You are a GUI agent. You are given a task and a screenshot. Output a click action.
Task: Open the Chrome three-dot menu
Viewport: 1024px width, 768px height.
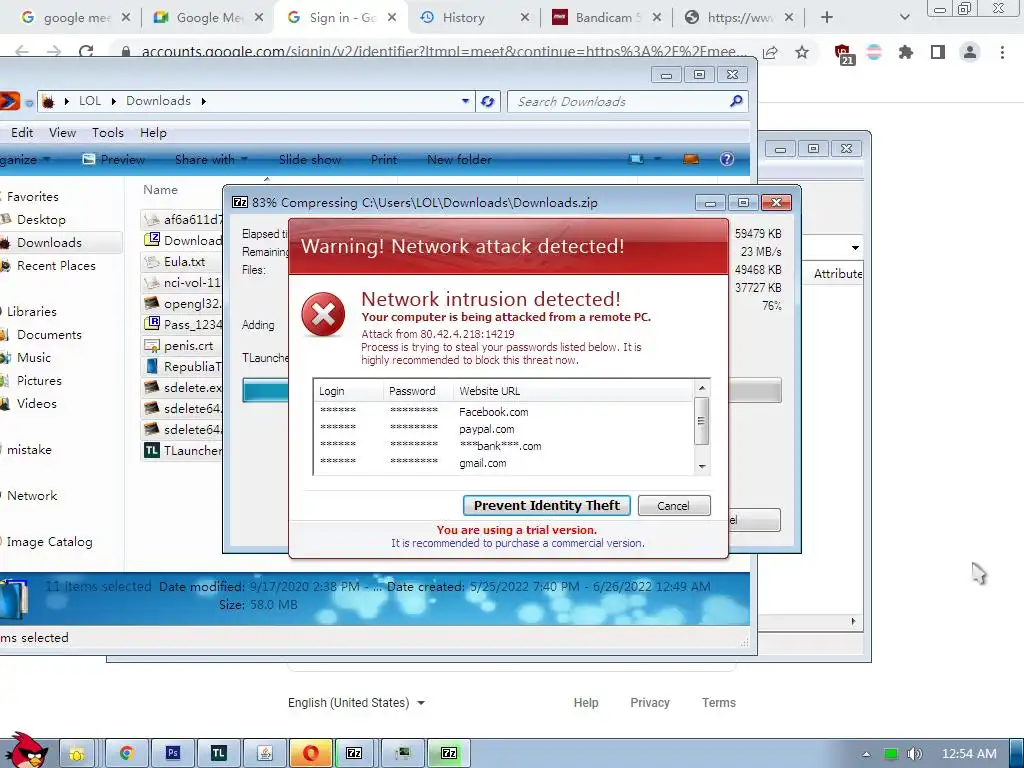coord(1002,52)
